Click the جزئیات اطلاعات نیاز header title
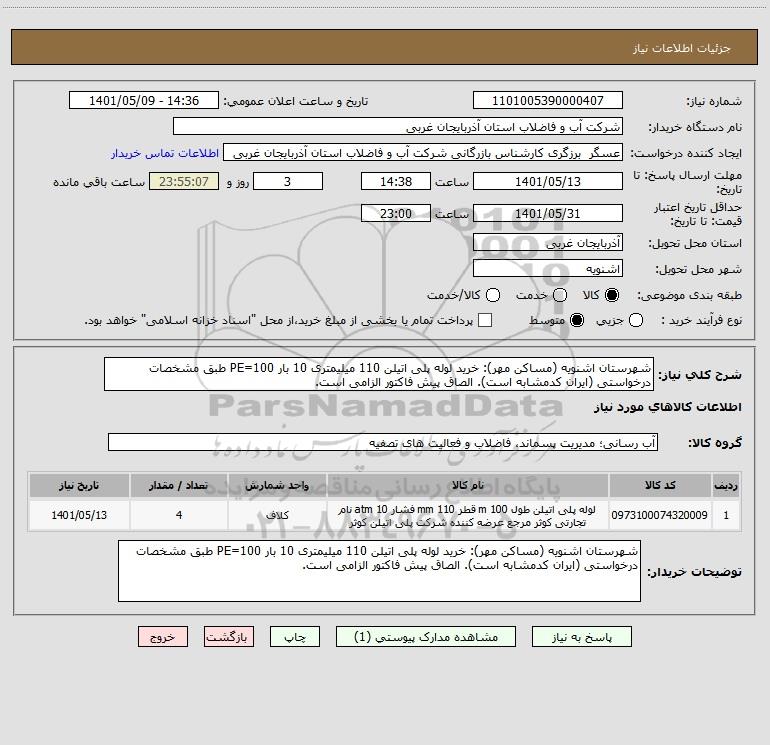 [x=682, y=48]
